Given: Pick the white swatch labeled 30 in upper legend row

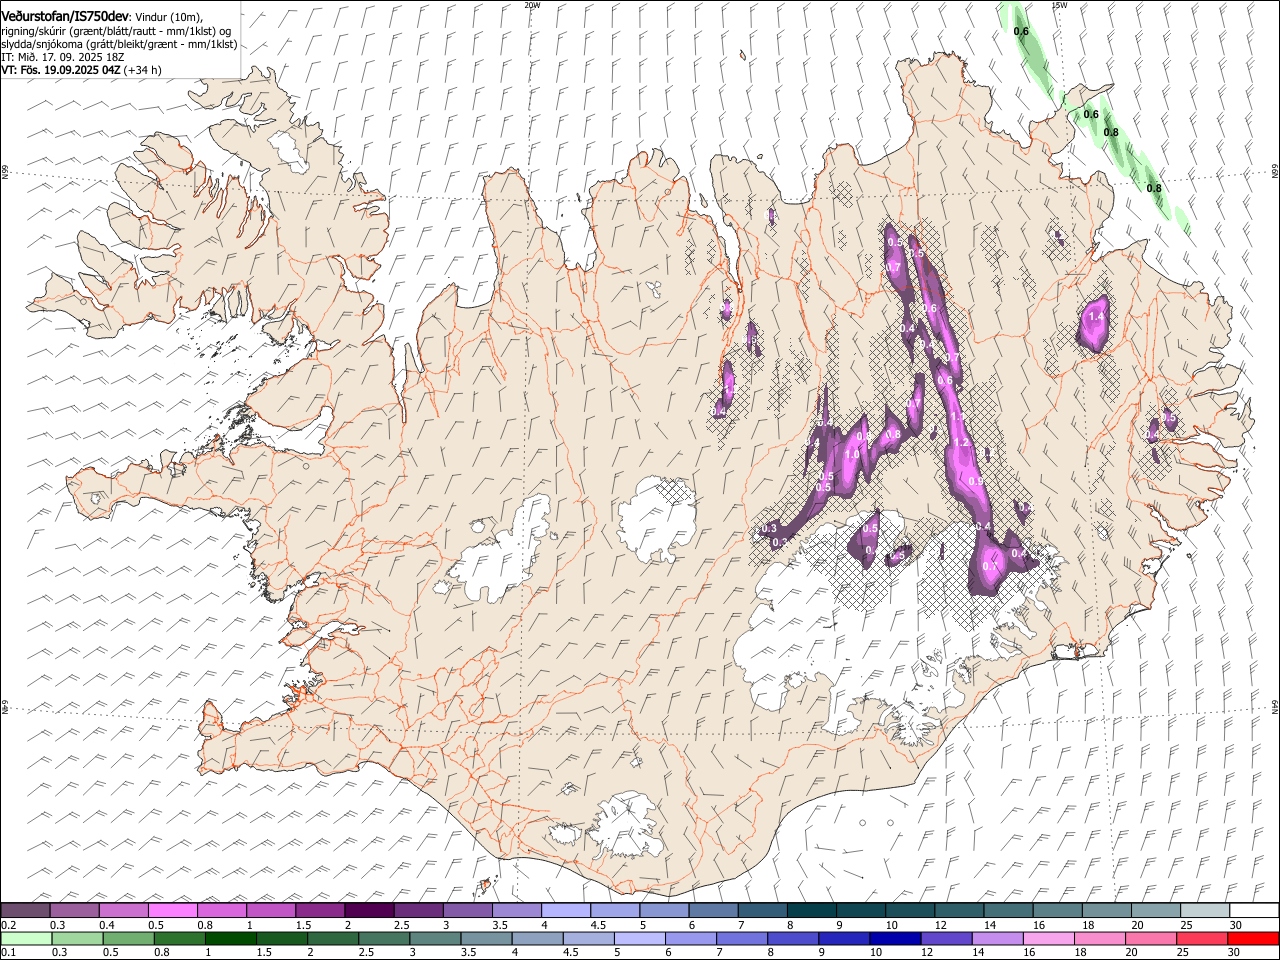Looking at the screenshot, I should 1254,911.
